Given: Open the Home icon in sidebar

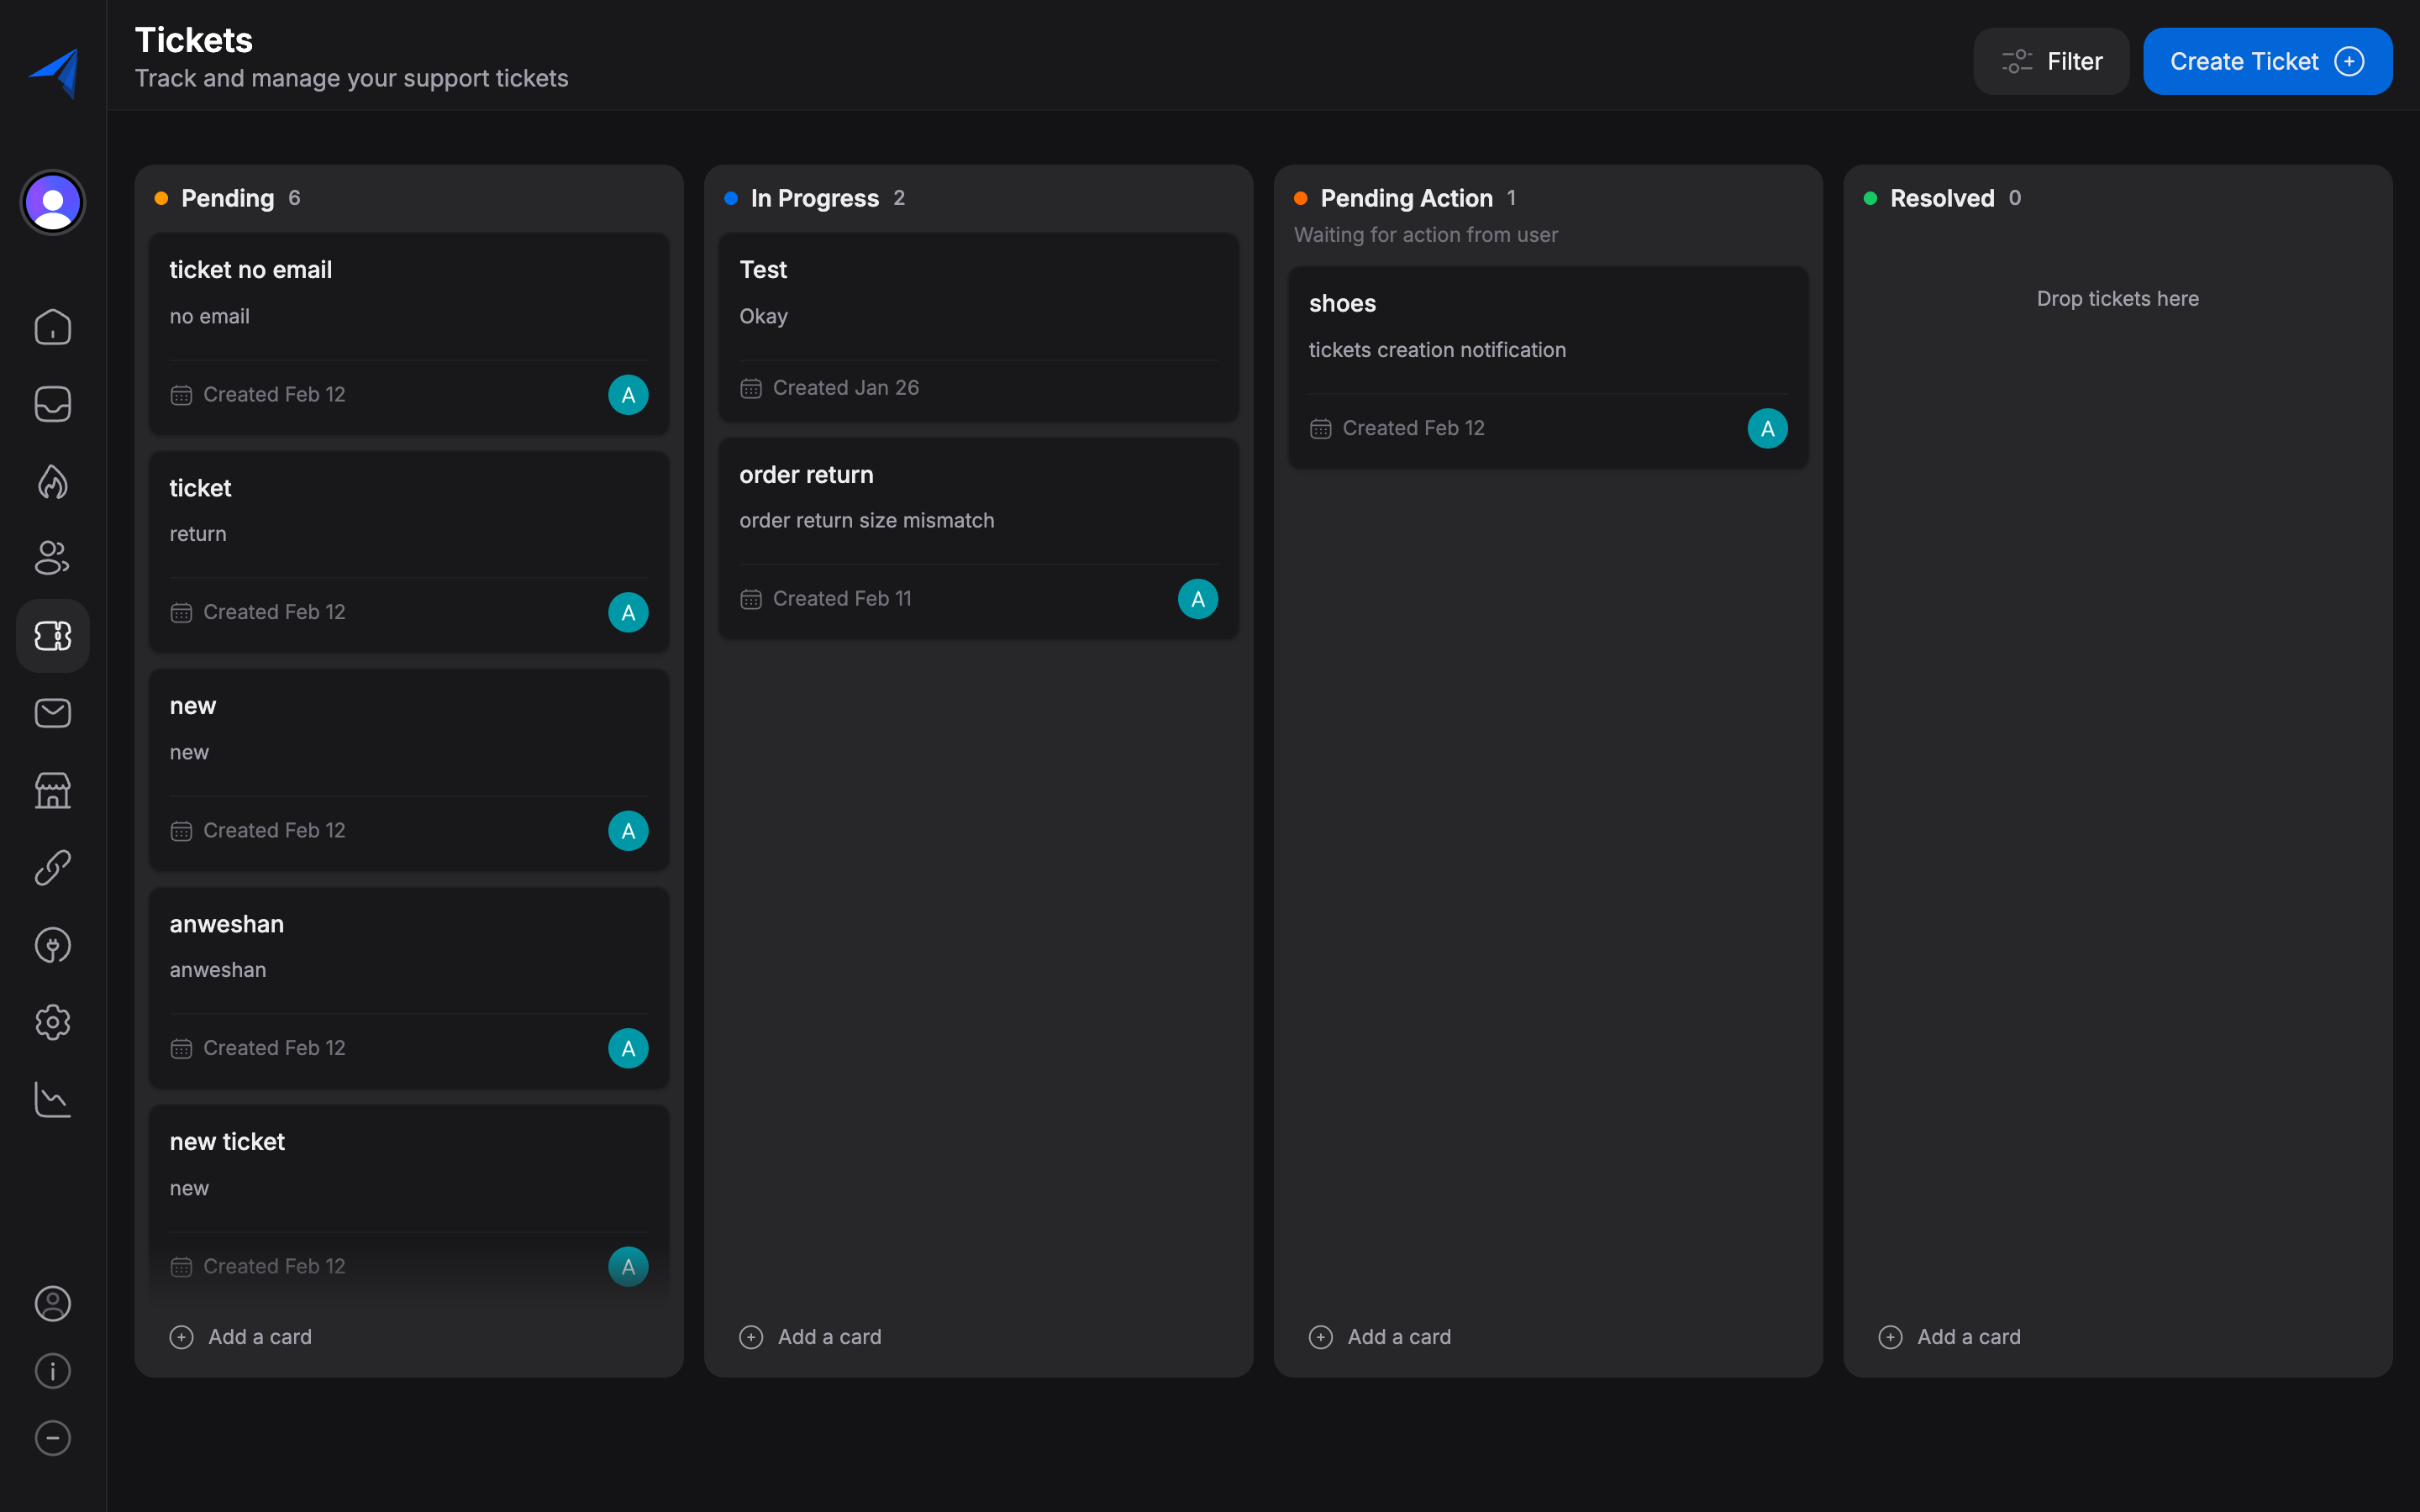Looking at the screenshot, I should click(53, 327).
